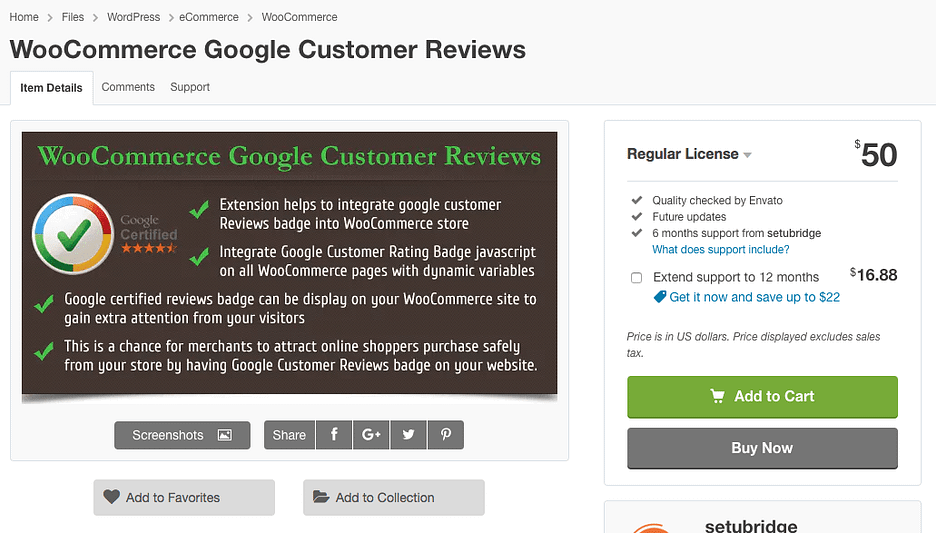Image resolution: width=936 pixels, height=533 pixels.
Task: Click the cart icon in Add to Cart
Action: click(x=717, y=396)
